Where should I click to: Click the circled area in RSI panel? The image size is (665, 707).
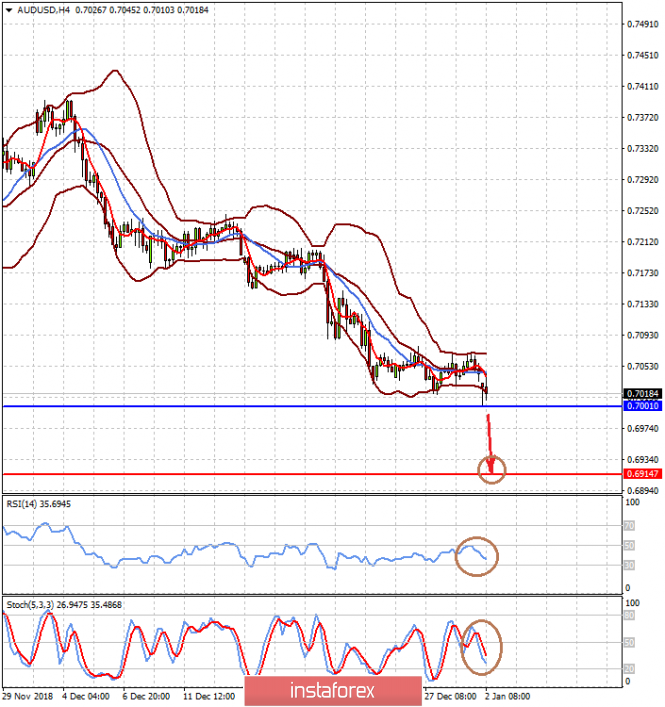tap(476, 554)
